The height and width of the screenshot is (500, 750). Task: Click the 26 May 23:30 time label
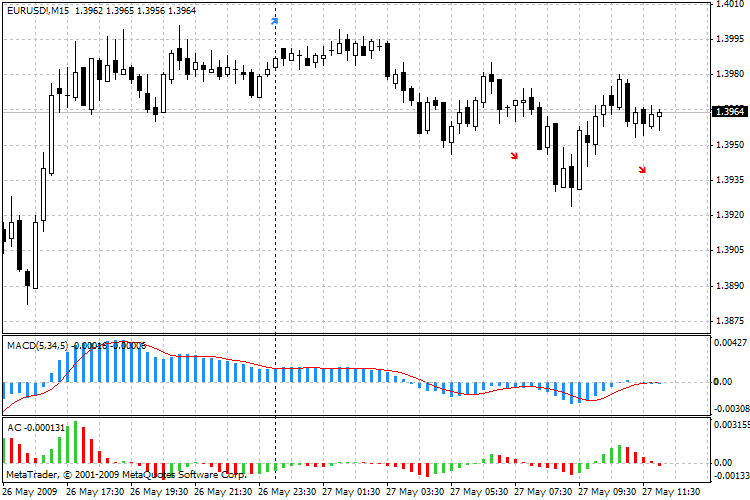(290, 492)
